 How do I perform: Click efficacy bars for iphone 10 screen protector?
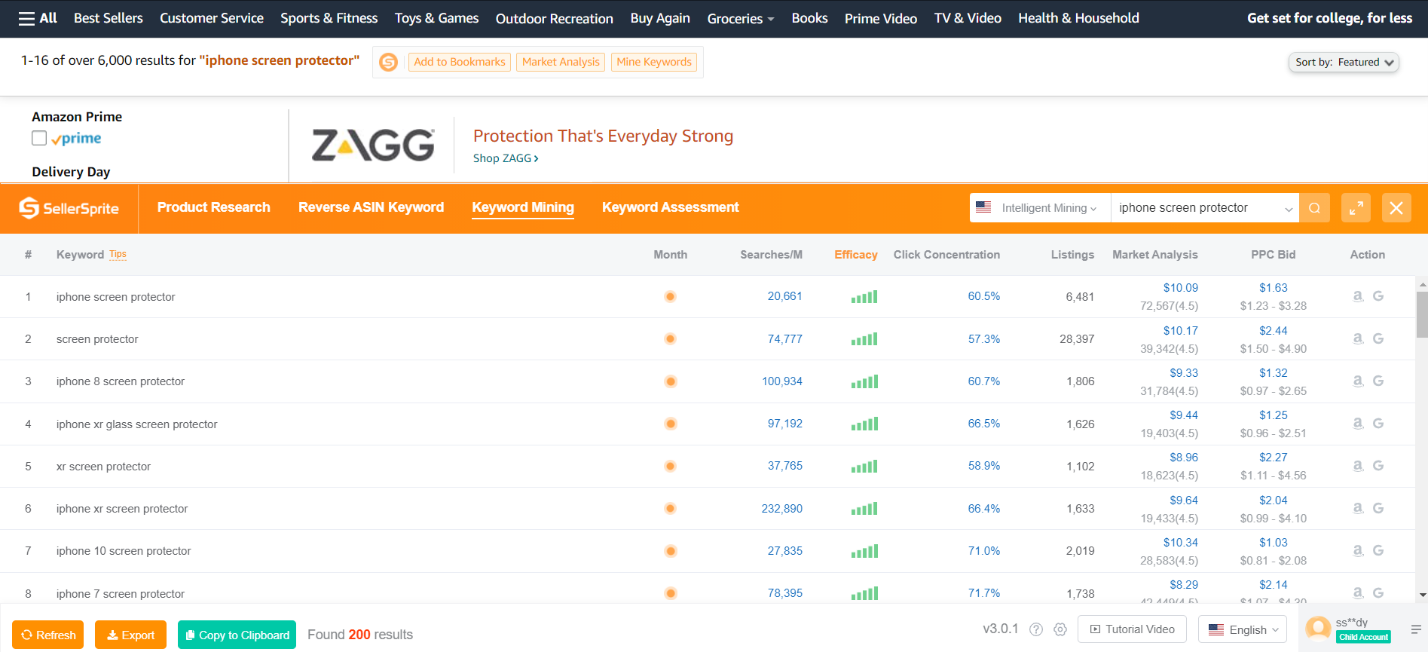(x=864, y=551)
